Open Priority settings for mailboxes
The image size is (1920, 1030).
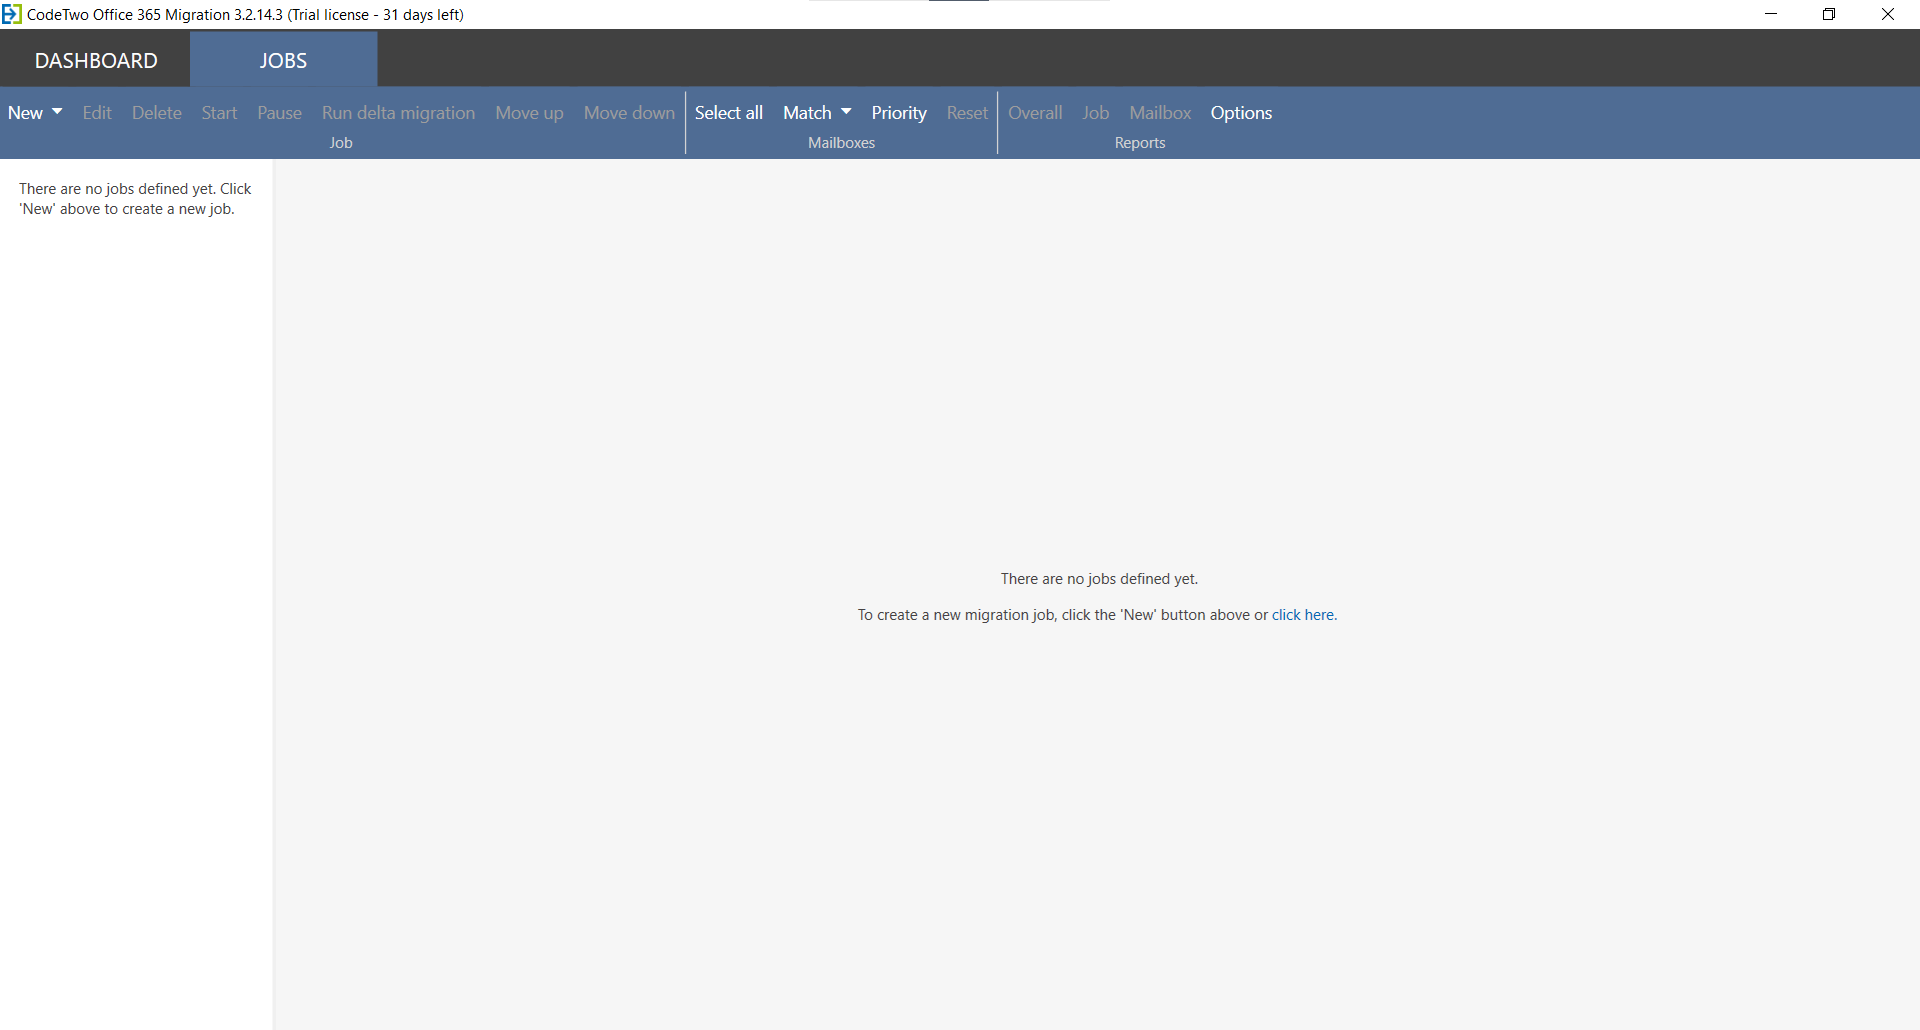click(898, 113)
